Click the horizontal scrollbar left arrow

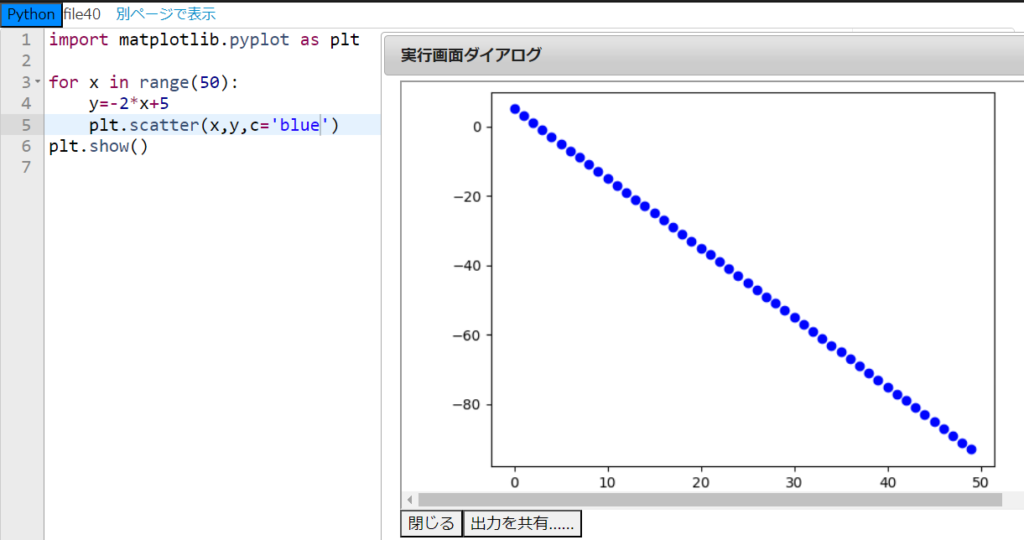tap(409, 500)
